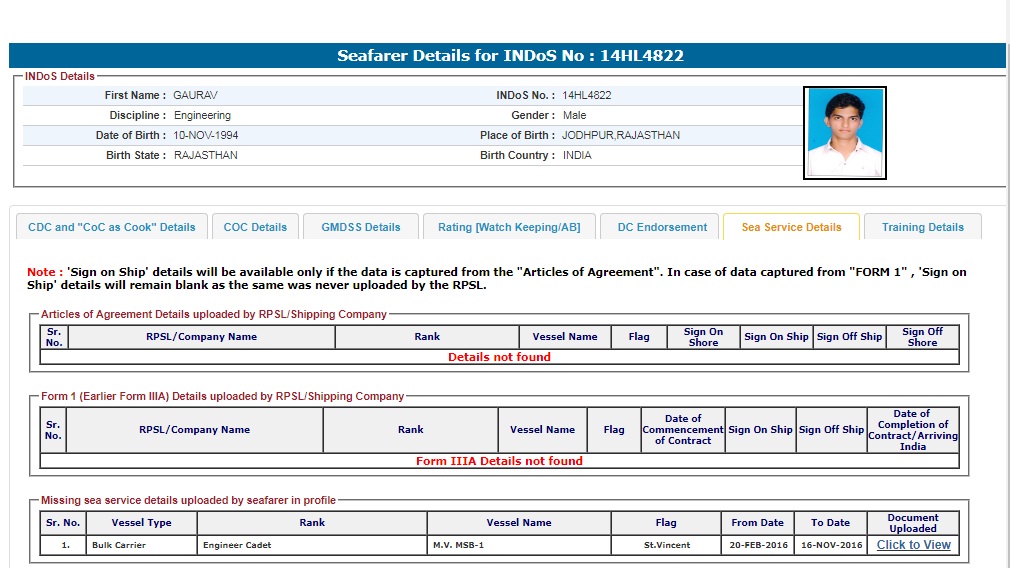The width and height of the screenshot is (1010, 568).
Task: Click the seafarer's profile photo
Action: click(x=845, y=133)
